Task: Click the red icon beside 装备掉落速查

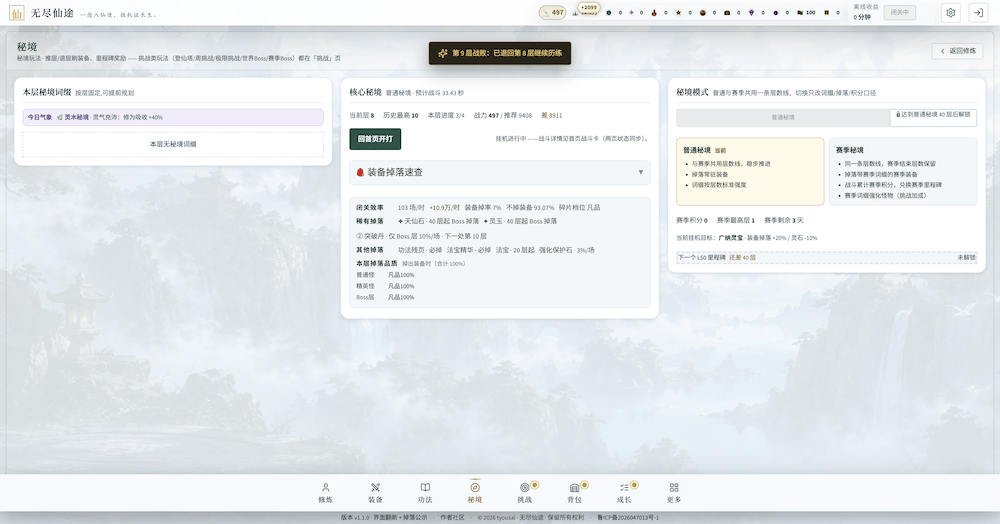Action: point(360,172)
